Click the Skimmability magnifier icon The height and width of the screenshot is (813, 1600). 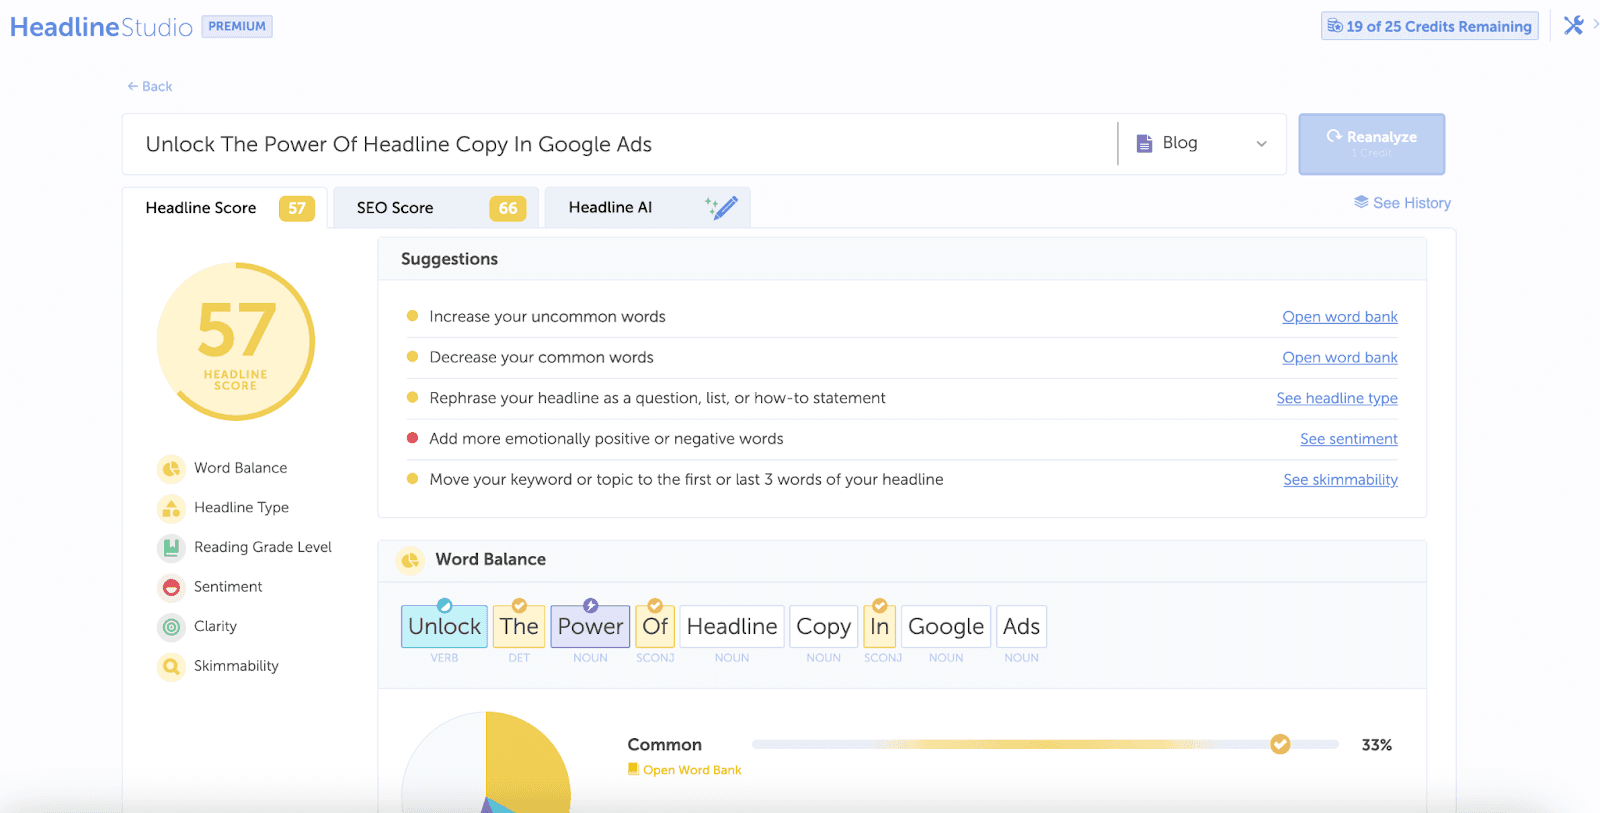tap(171, 666)
